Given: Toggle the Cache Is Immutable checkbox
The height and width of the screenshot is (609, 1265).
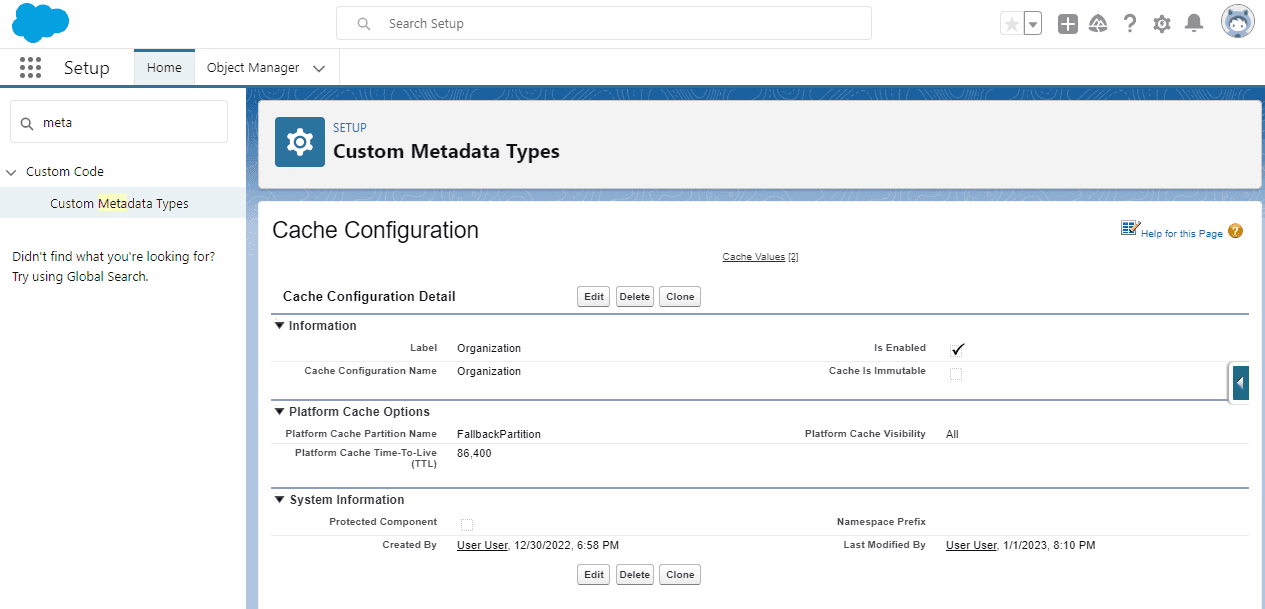Looking at the screenshot, I should tap(956, 373).
